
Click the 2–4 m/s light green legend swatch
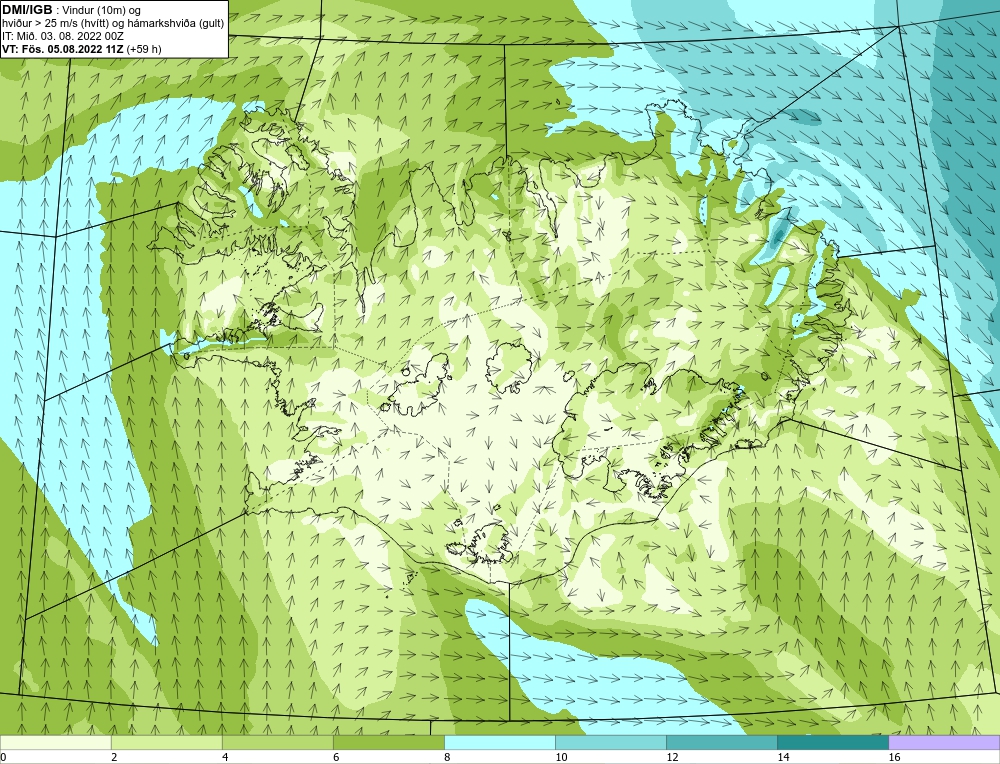[166, 742]
